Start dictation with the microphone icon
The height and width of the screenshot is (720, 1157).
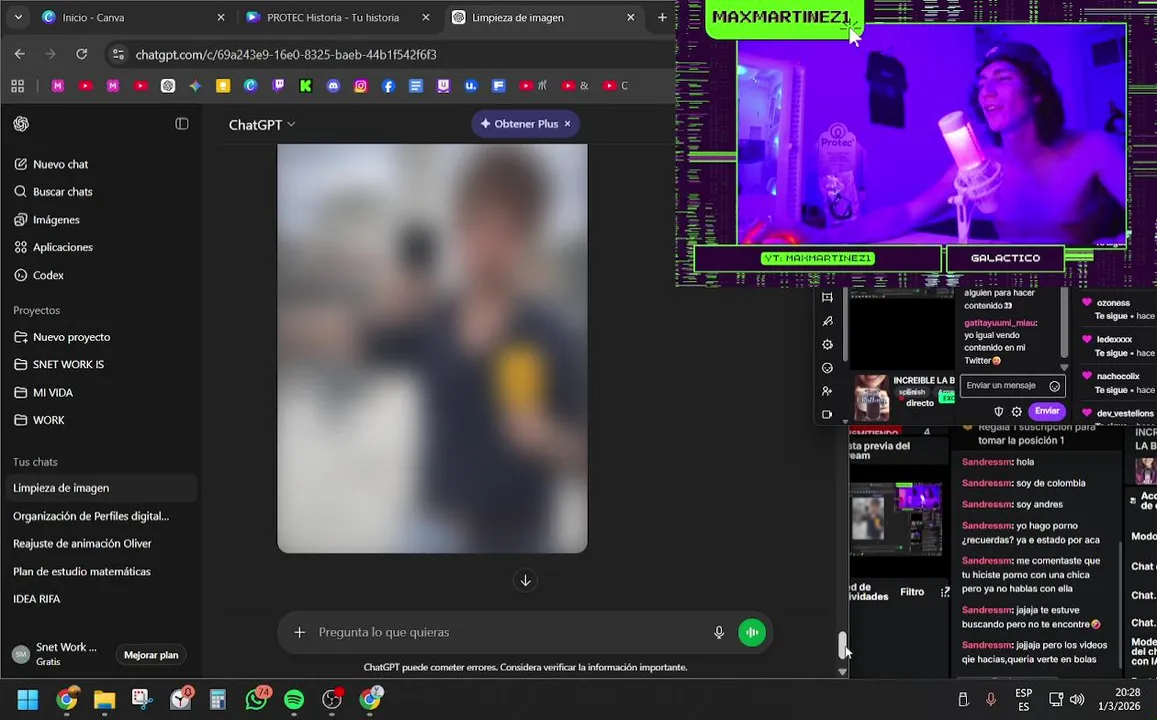tap(719, 632)
